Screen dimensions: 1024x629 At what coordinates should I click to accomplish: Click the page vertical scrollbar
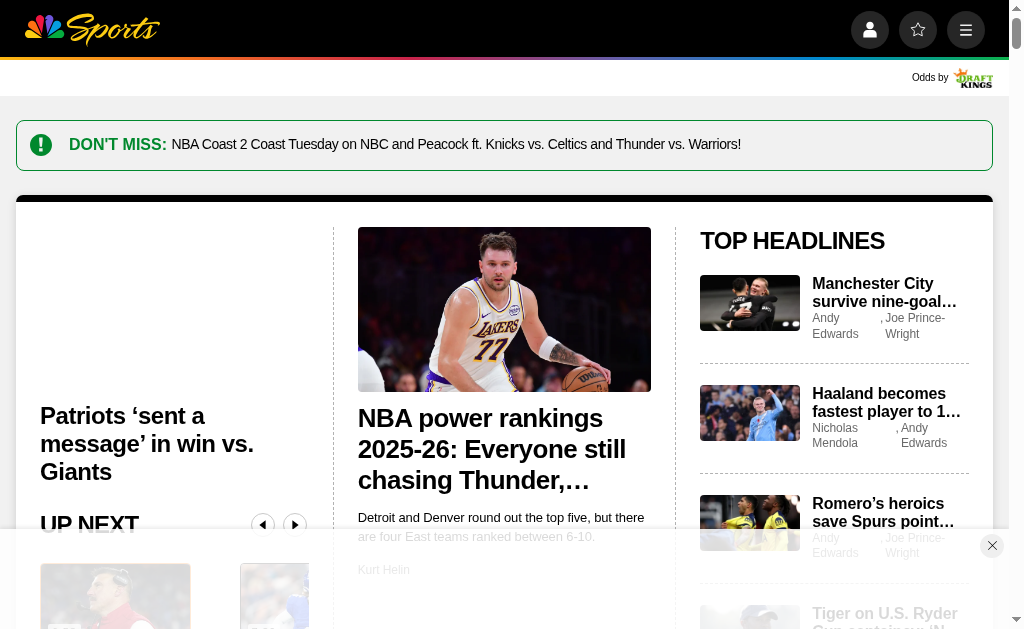1016,300
